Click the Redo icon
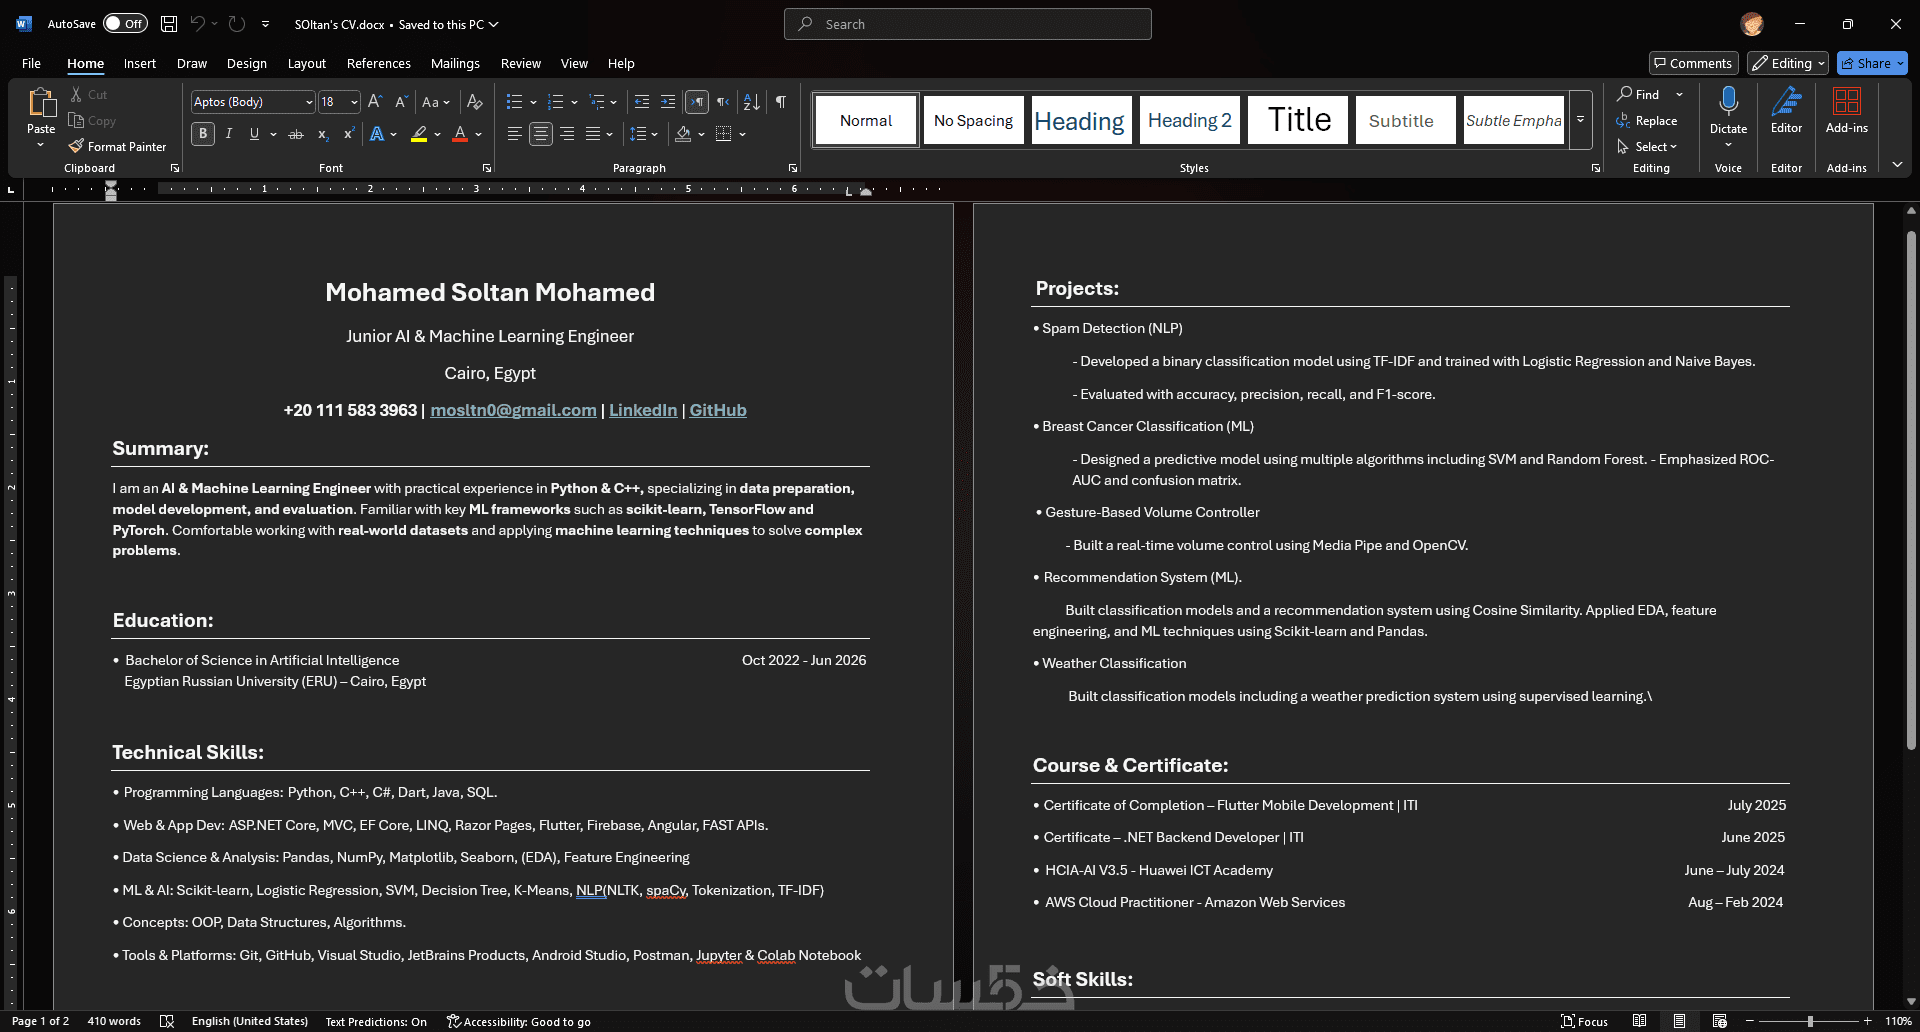Image resolution: width=1920 pixels, height=1032 pixels. pos(237,24)
